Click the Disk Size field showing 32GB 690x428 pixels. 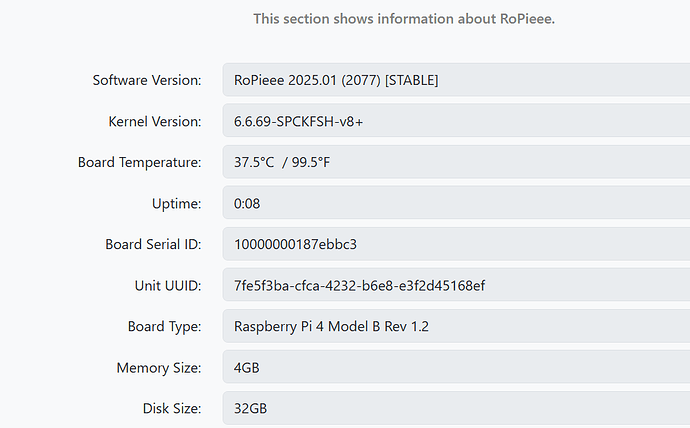(456, 408)
